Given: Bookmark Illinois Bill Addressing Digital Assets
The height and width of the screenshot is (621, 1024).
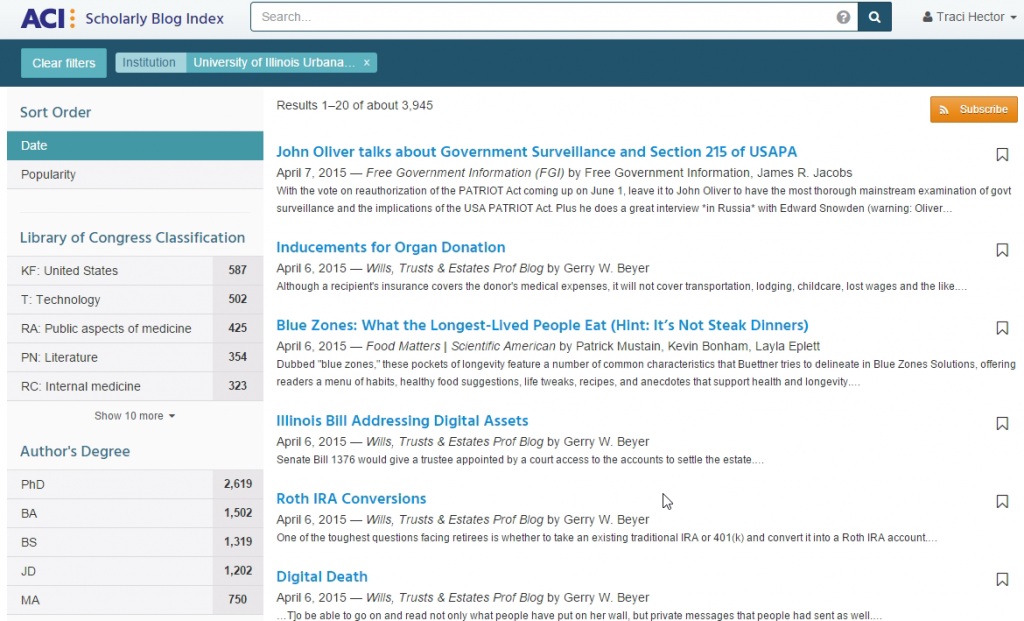Looking at the screenshot, I should pyautogui.click(x=1002, y=424).
